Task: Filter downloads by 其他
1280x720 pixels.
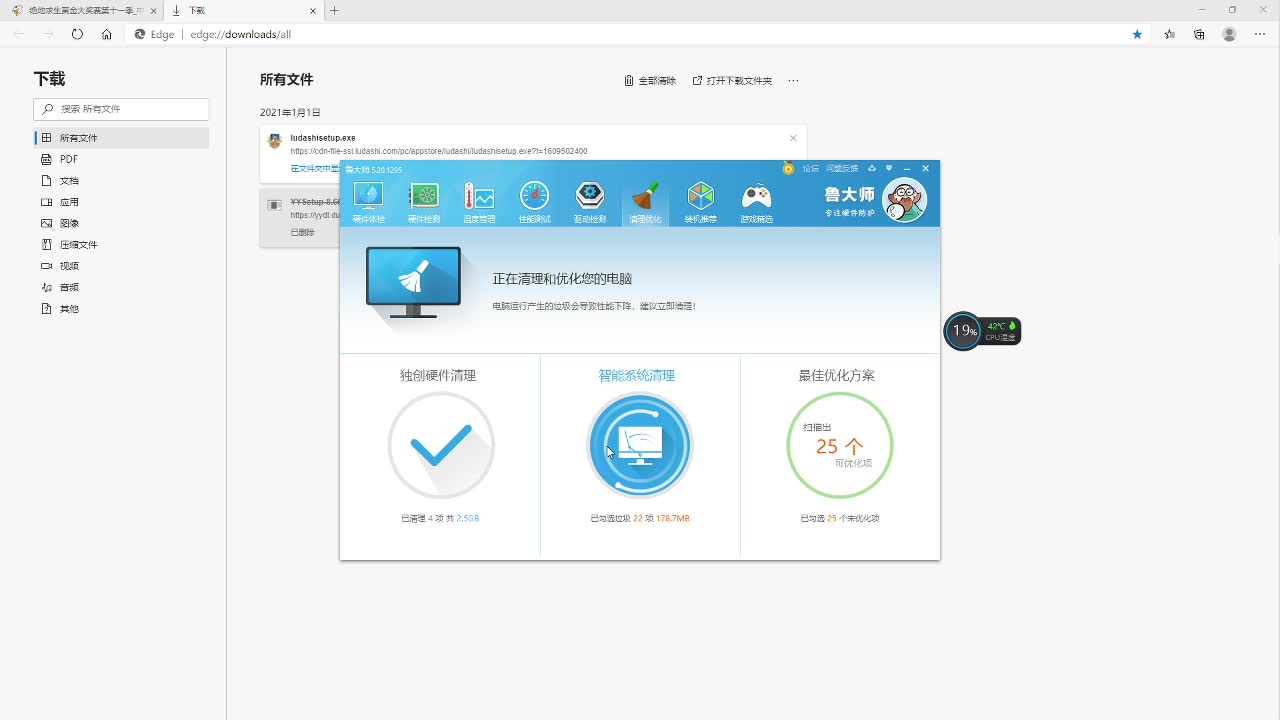Action: pos(121,309)
